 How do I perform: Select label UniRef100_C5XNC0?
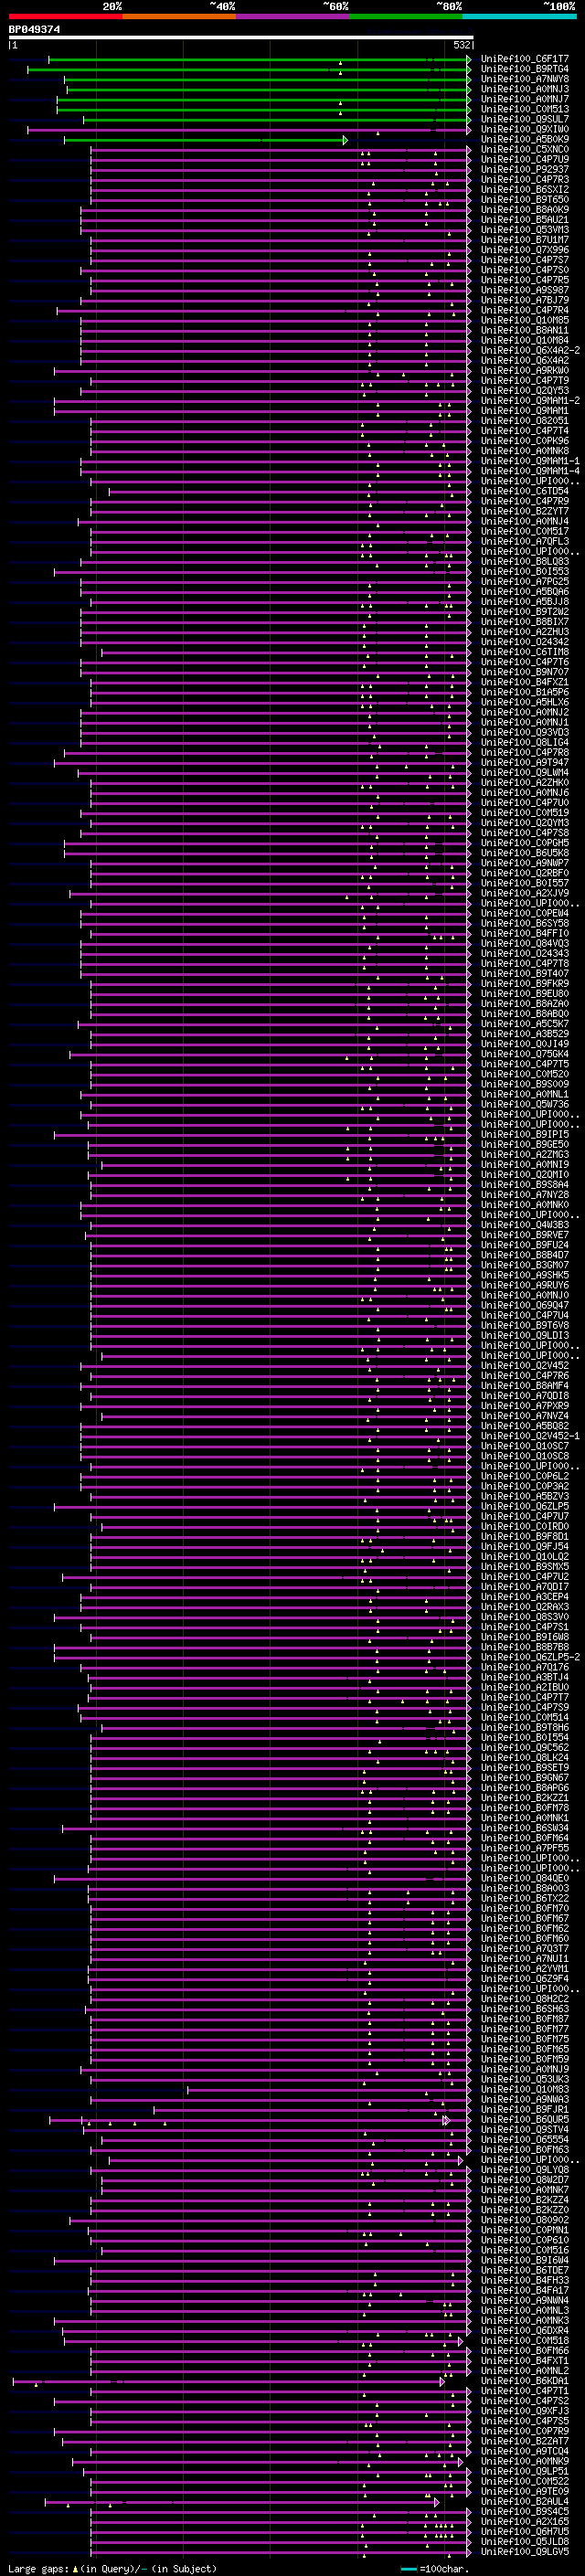click(525, 149)
